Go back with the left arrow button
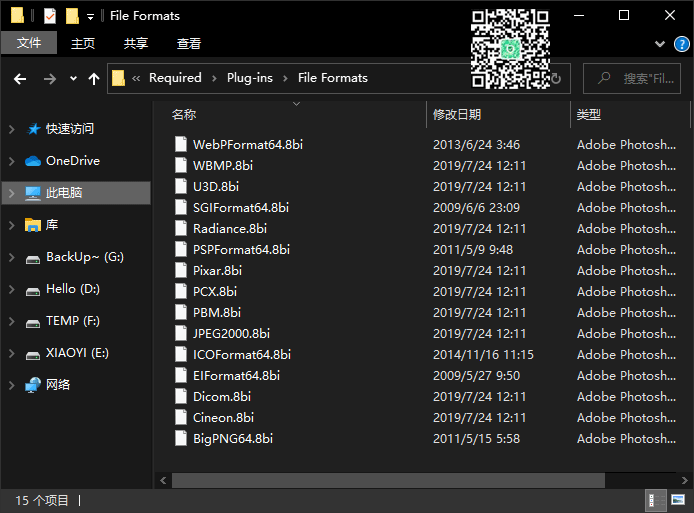The width and height of the screenshot is (694, 513). click(x=20, y=79)
